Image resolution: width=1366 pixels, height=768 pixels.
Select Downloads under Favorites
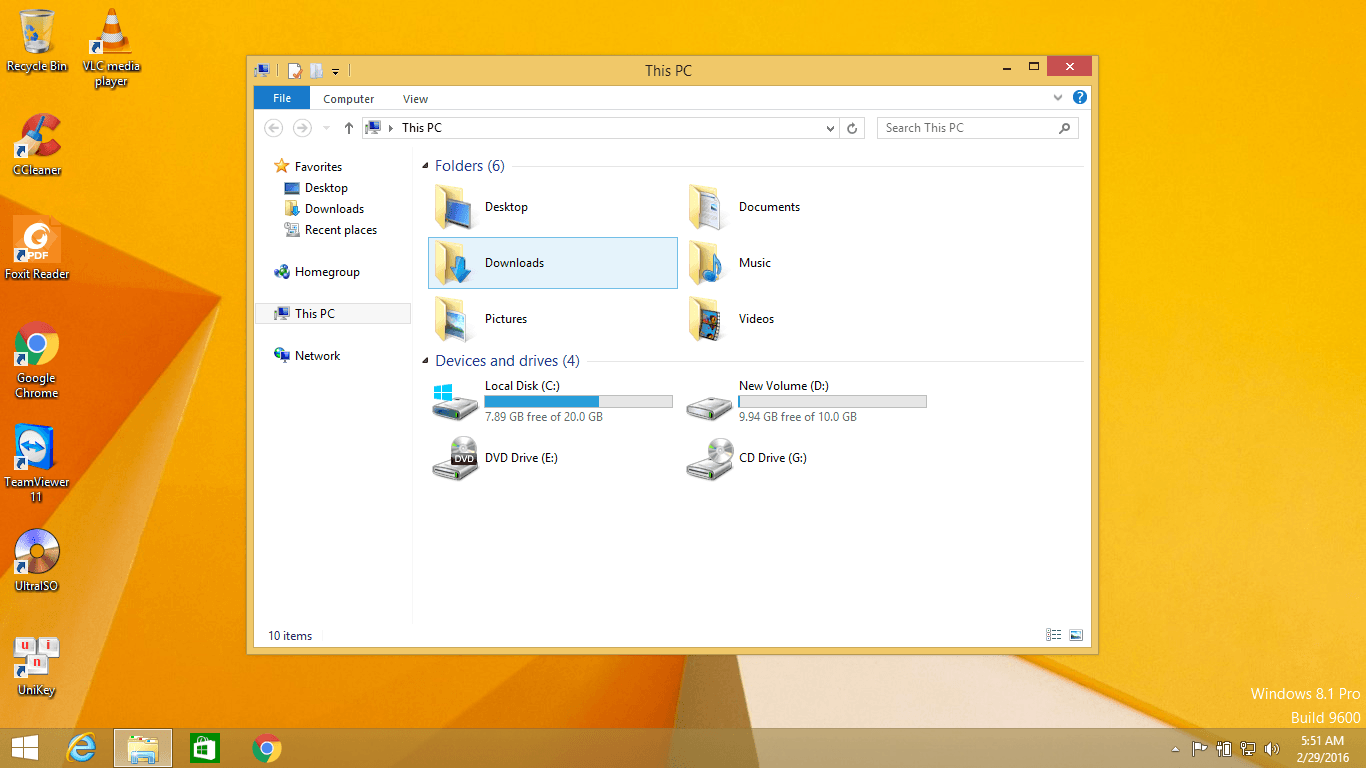point(324,209)
